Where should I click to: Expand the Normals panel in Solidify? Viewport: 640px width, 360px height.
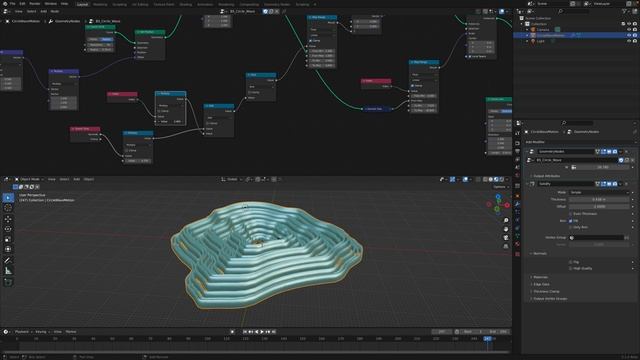pyautogui.click(x=540, y=253)
